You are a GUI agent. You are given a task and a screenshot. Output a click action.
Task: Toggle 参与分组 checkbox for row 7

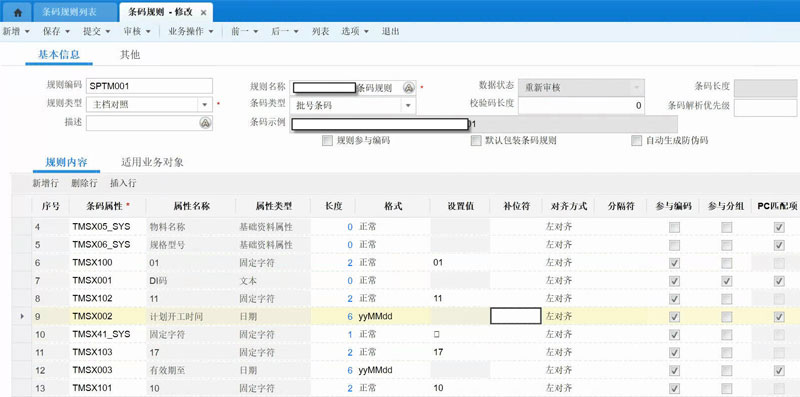coord(727,281)
